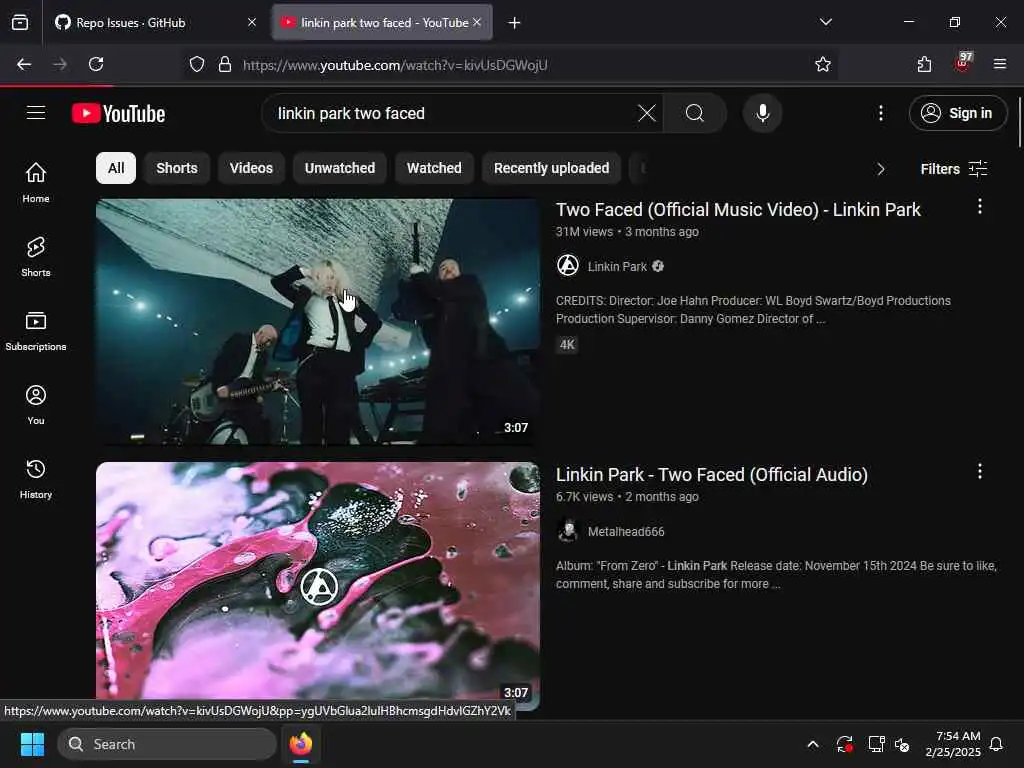Select the All filter chip
Screen dimensions: 1024x768
116,168
